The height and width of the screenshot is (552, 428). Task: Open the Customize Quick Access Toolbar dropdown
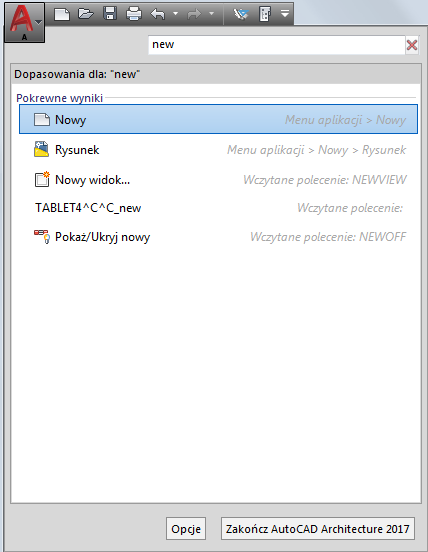point(285,14)
